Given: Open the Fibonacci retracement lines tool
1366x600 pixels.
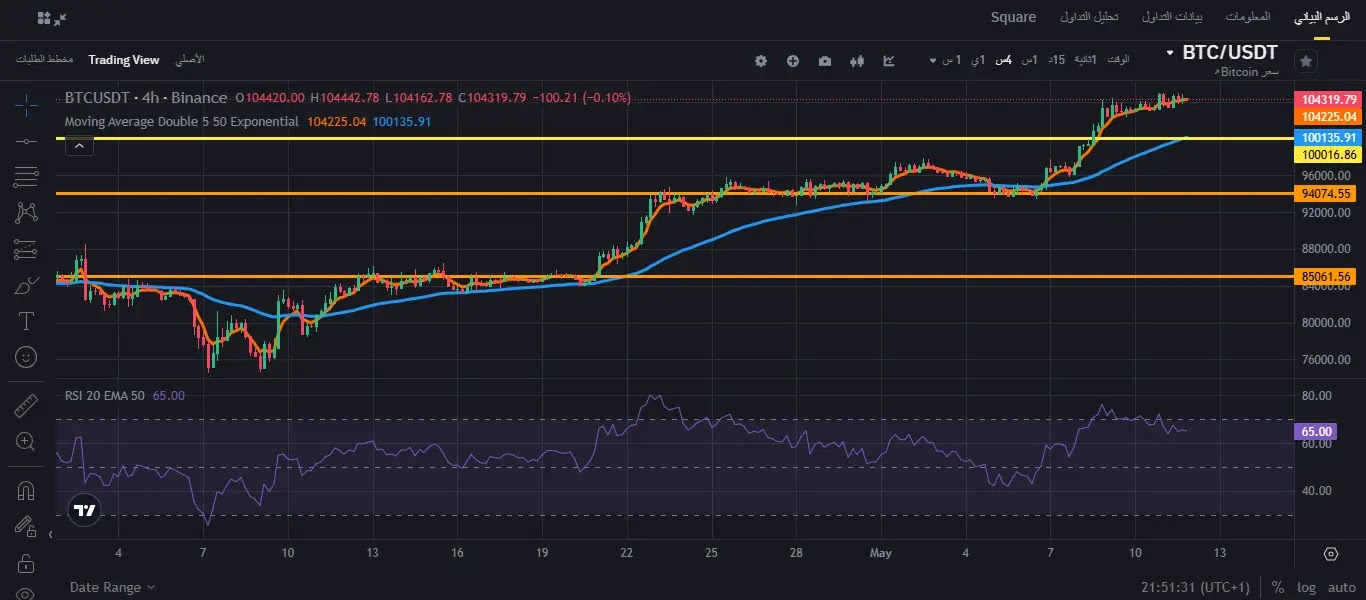Looking at the screenshot, I should [26, 178].
